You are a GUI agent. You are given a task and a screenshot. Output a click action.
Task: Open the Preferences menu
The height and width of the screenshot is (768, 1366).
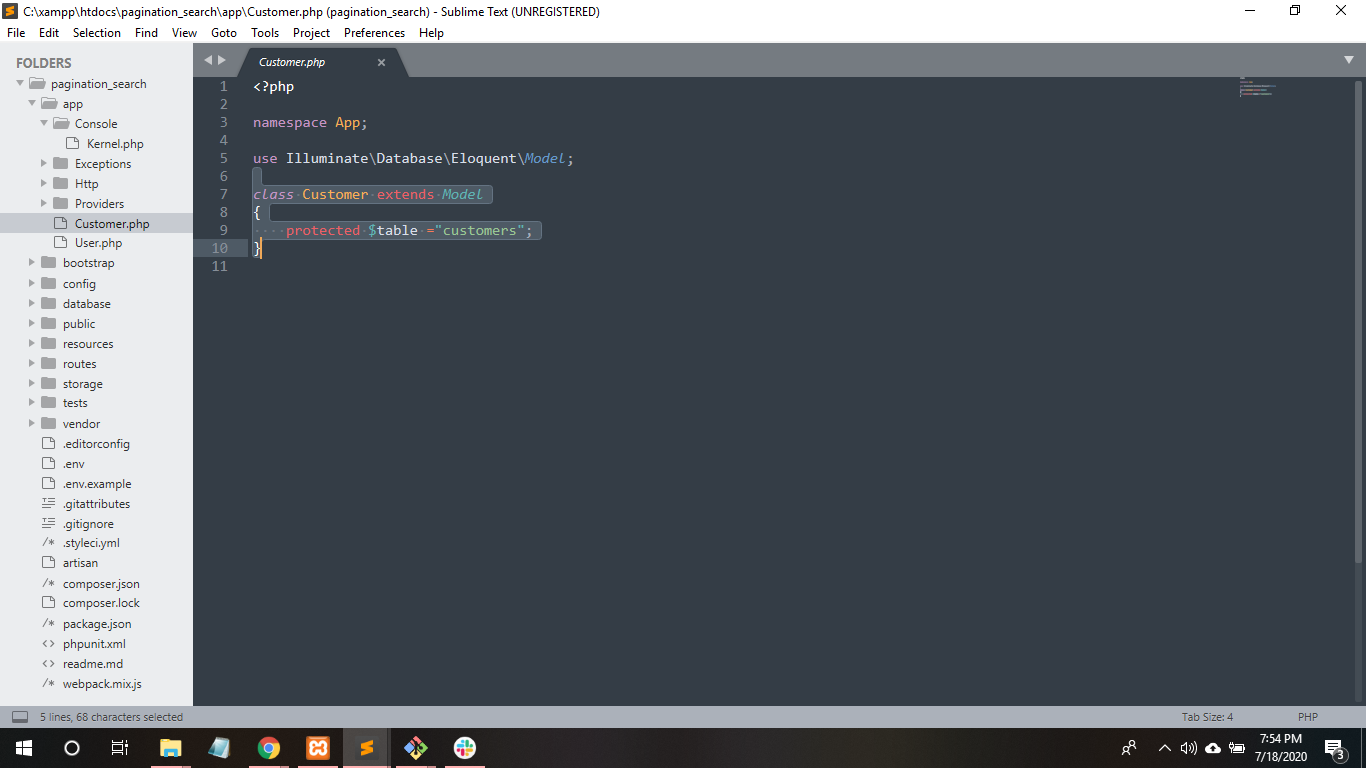tap(374, 33)
